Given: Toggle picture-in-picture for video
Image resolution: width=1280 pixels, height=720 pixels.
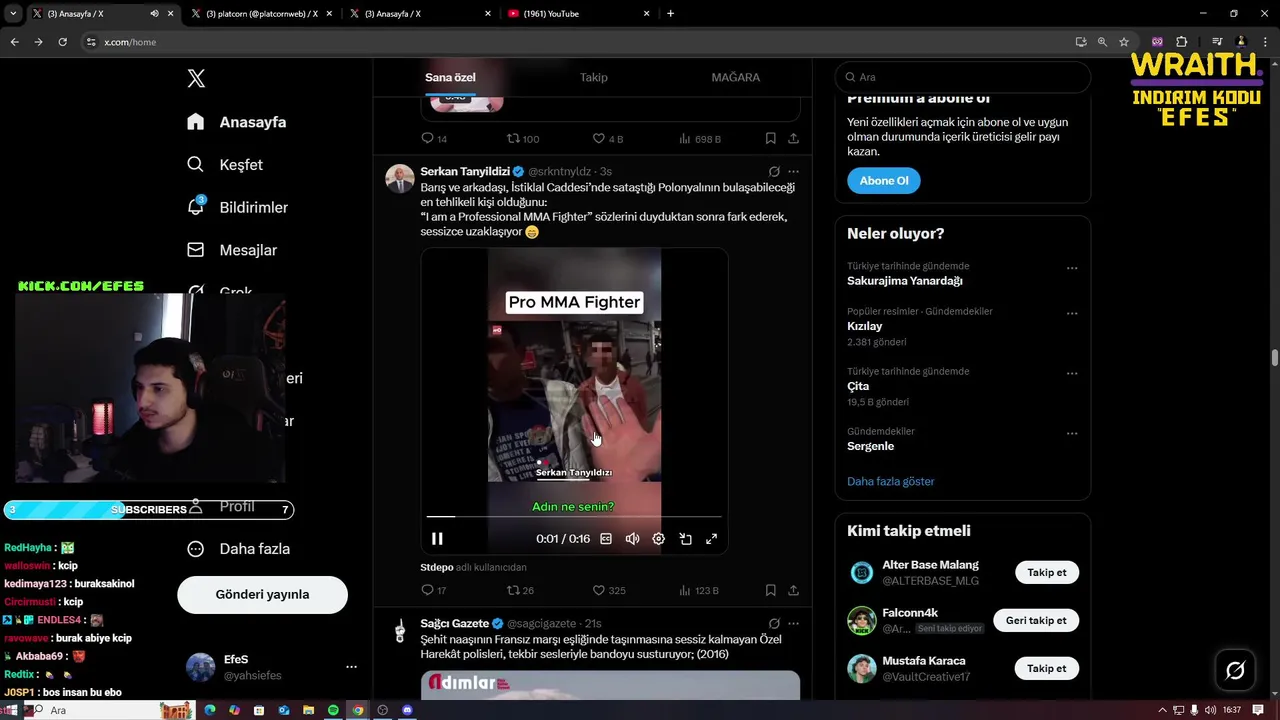Looking at the screenshot, I should pos(685,539).
